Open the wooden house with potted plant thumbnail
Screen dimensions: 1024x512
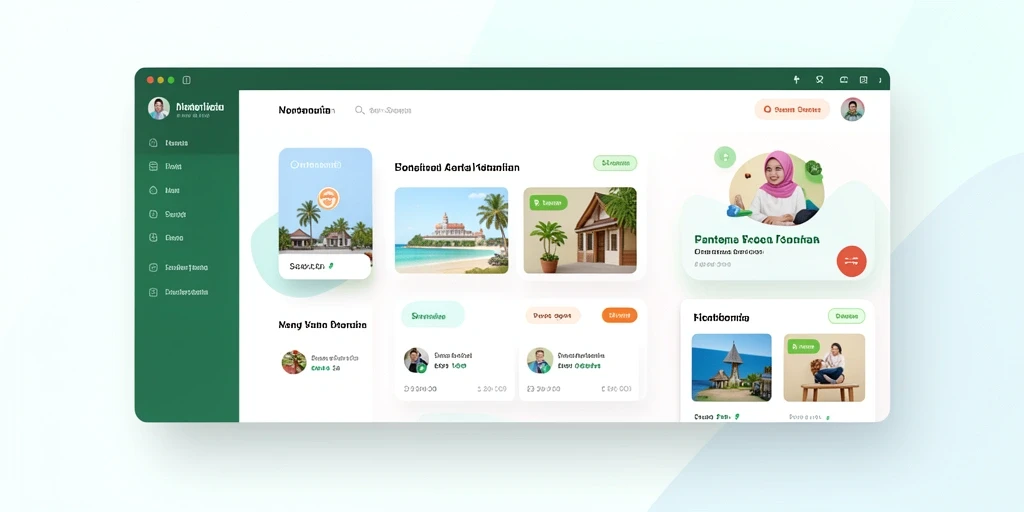pos(580,231)
